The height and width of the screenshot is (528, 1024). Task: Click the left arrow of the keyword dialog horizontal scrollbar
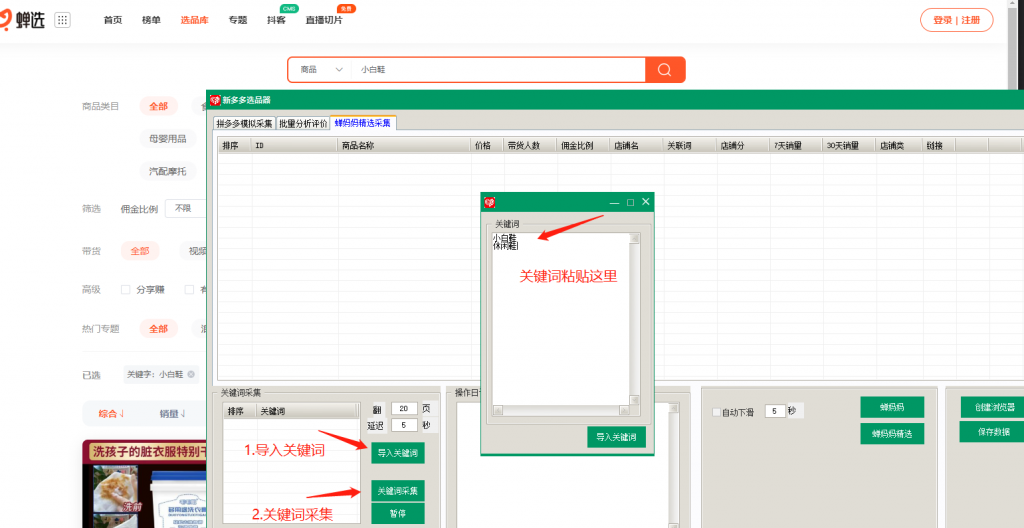(x=497, y=410)
